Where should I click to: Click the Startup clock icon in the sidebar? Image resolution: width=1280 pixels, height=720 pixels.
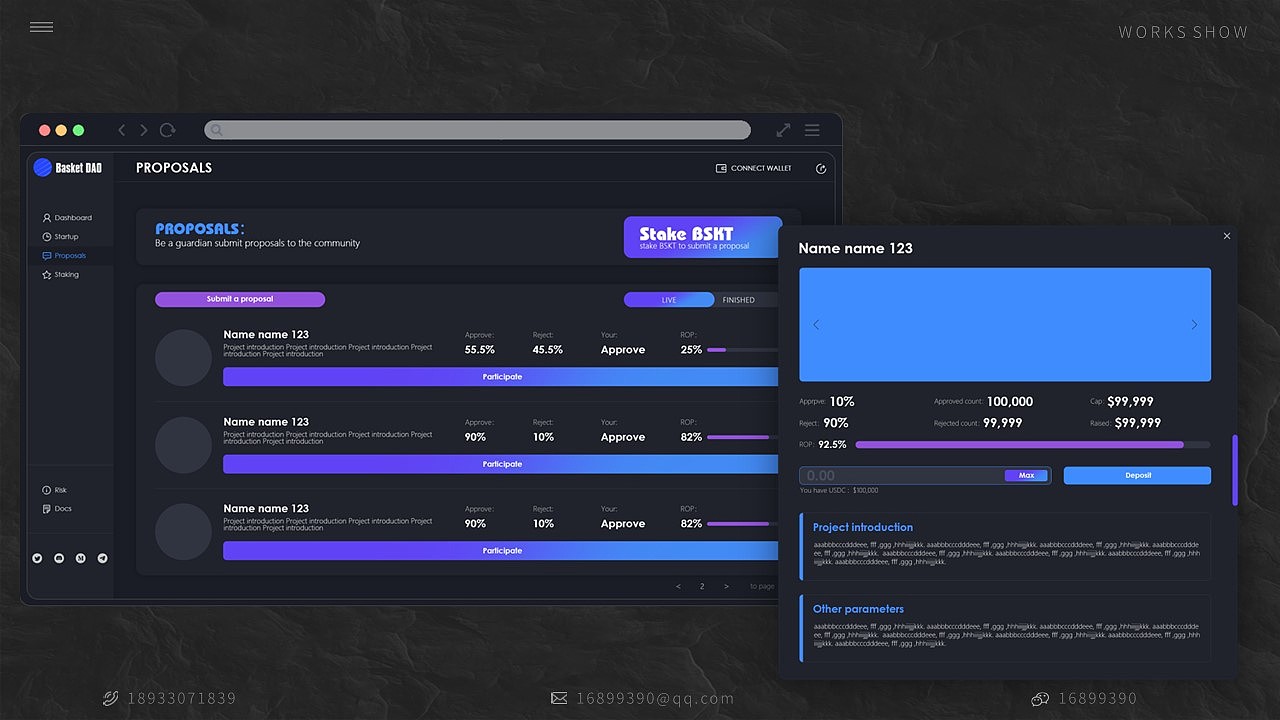point(46,237)
